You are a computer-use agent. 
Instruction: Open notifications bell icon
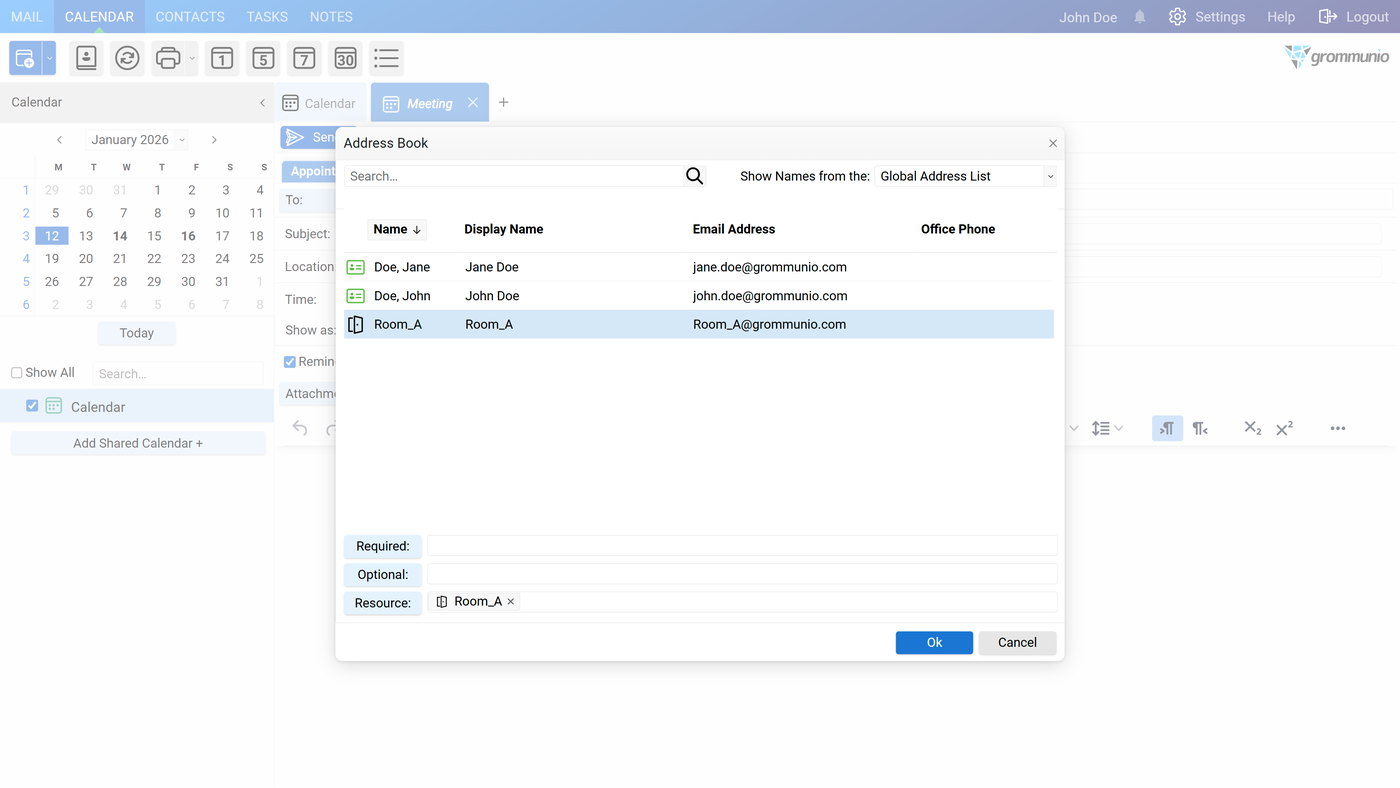(1140, 17)
